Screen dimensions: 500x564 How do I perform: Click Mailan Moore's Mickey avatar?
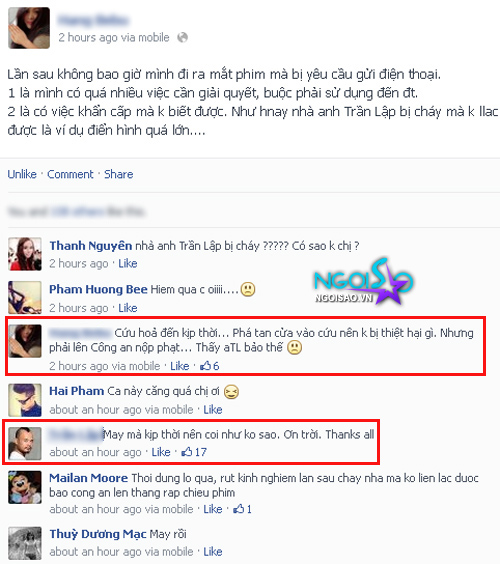click(25, 487)
